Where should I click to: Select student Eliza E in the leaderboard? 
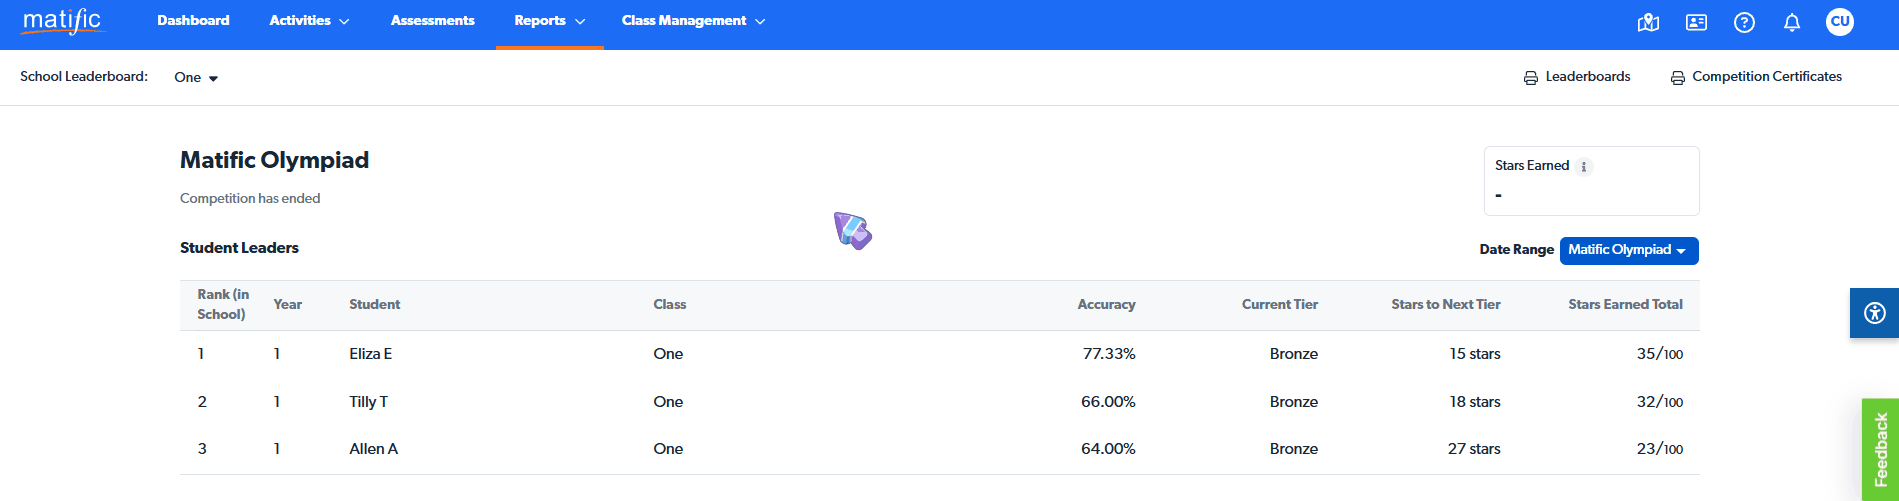370,354
